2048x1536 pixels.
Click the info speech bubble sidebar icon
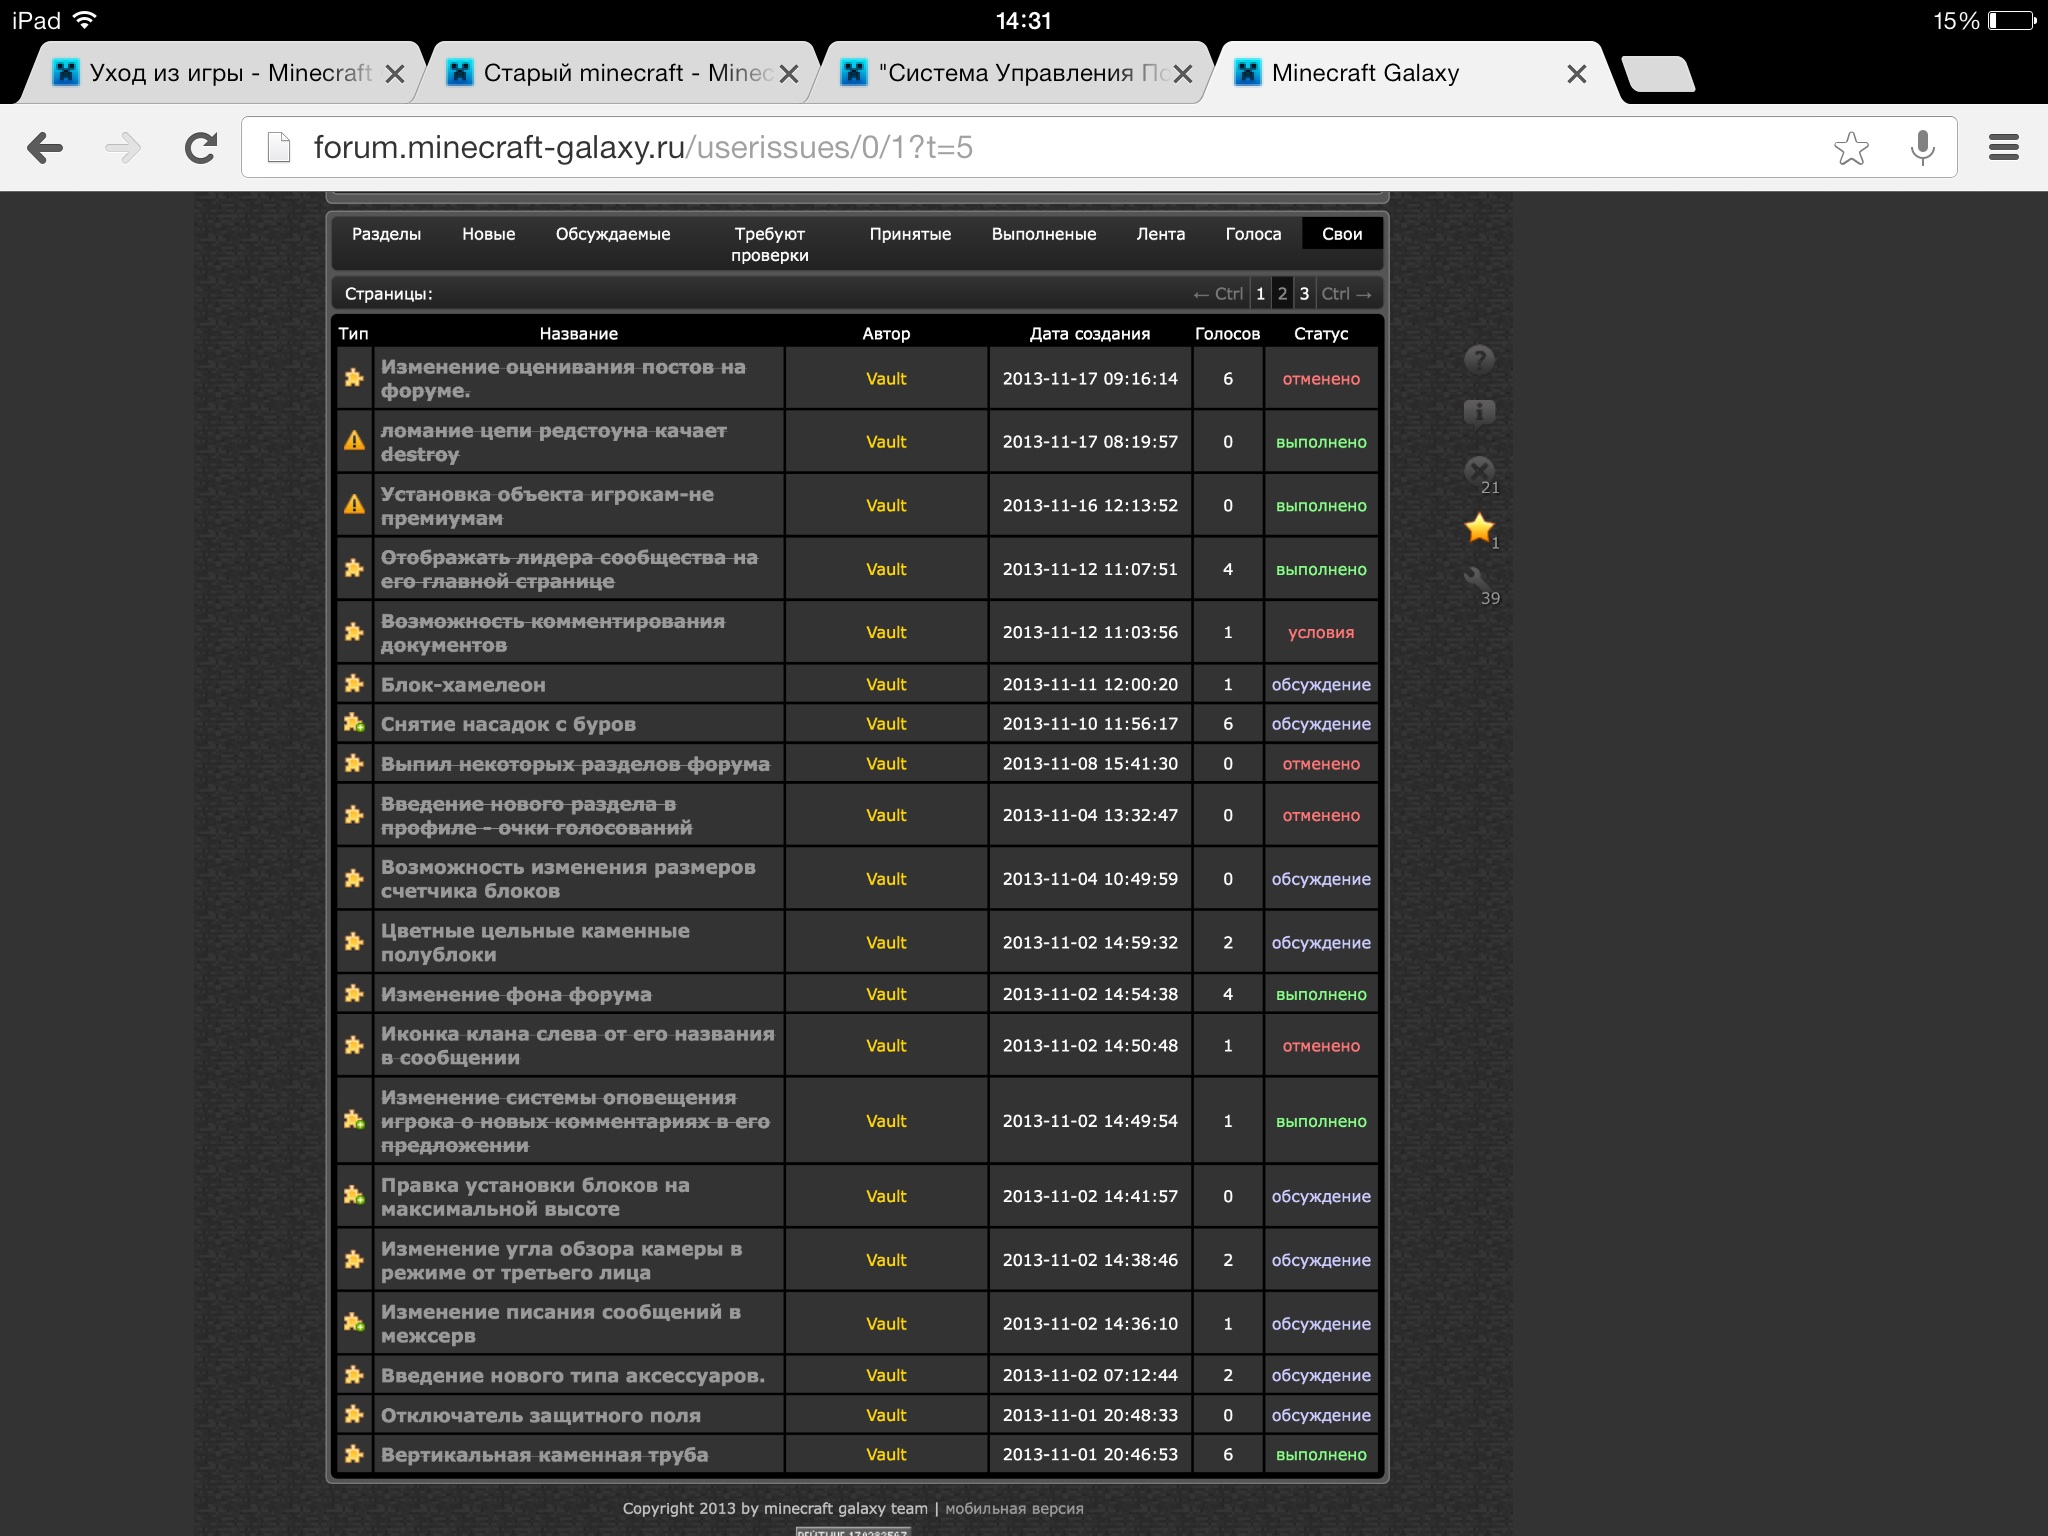pos(1479,412)
